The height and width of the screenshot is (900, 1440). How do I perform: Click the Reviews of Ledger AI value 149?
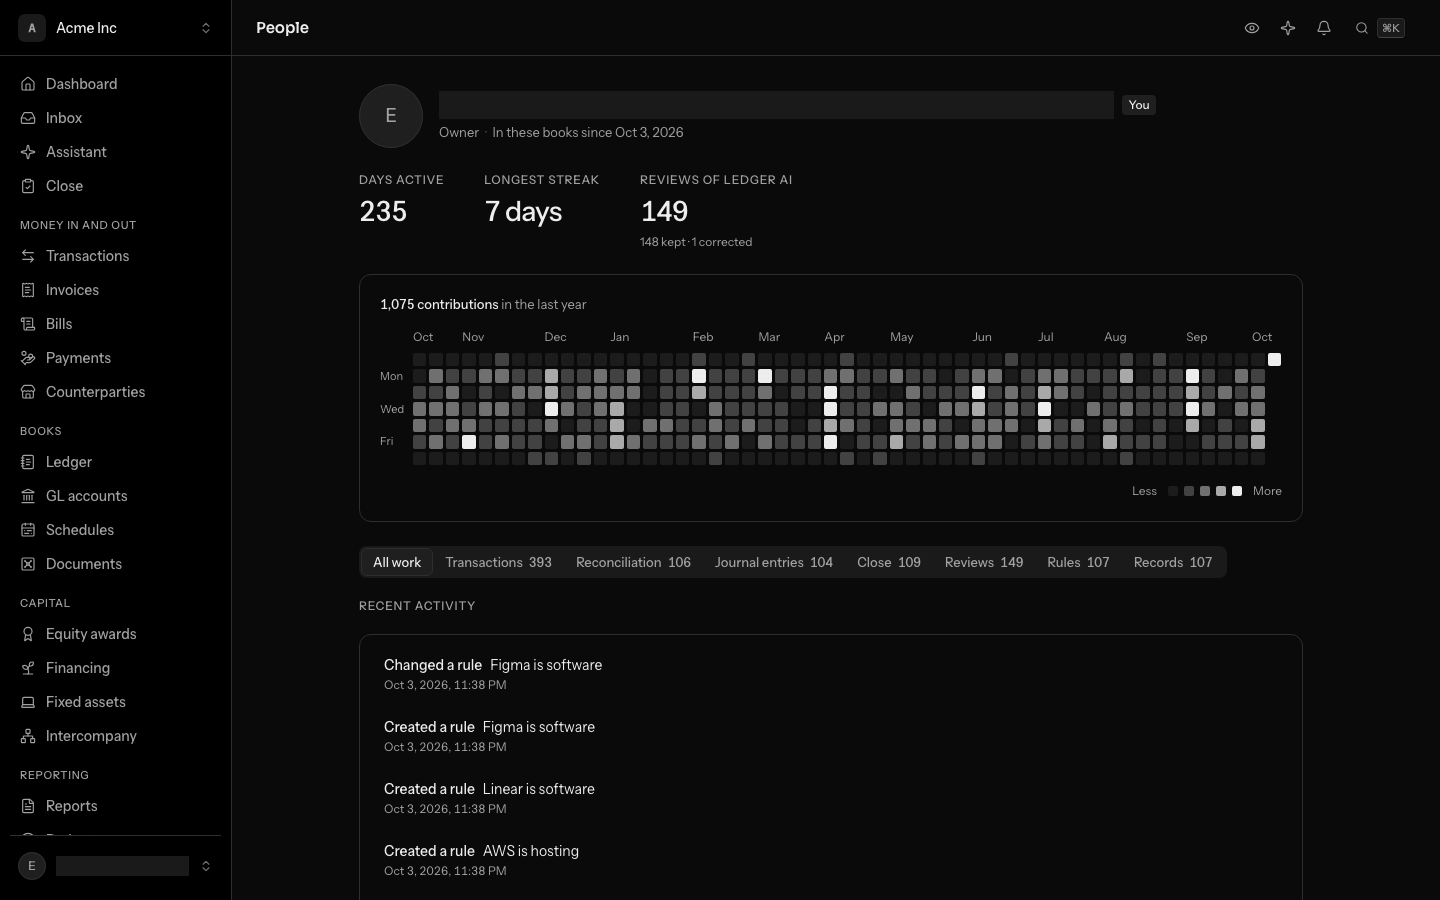coord(664,211)
